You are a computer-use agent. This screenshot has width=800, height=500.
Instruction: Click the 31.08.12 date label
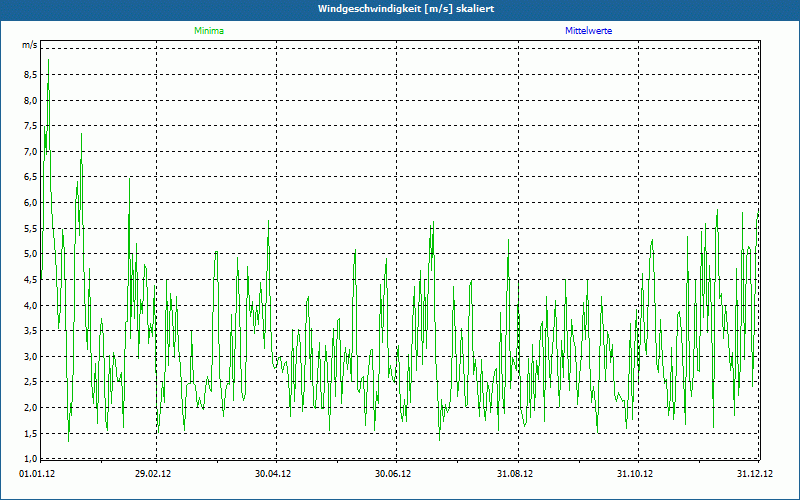[515, 474]
